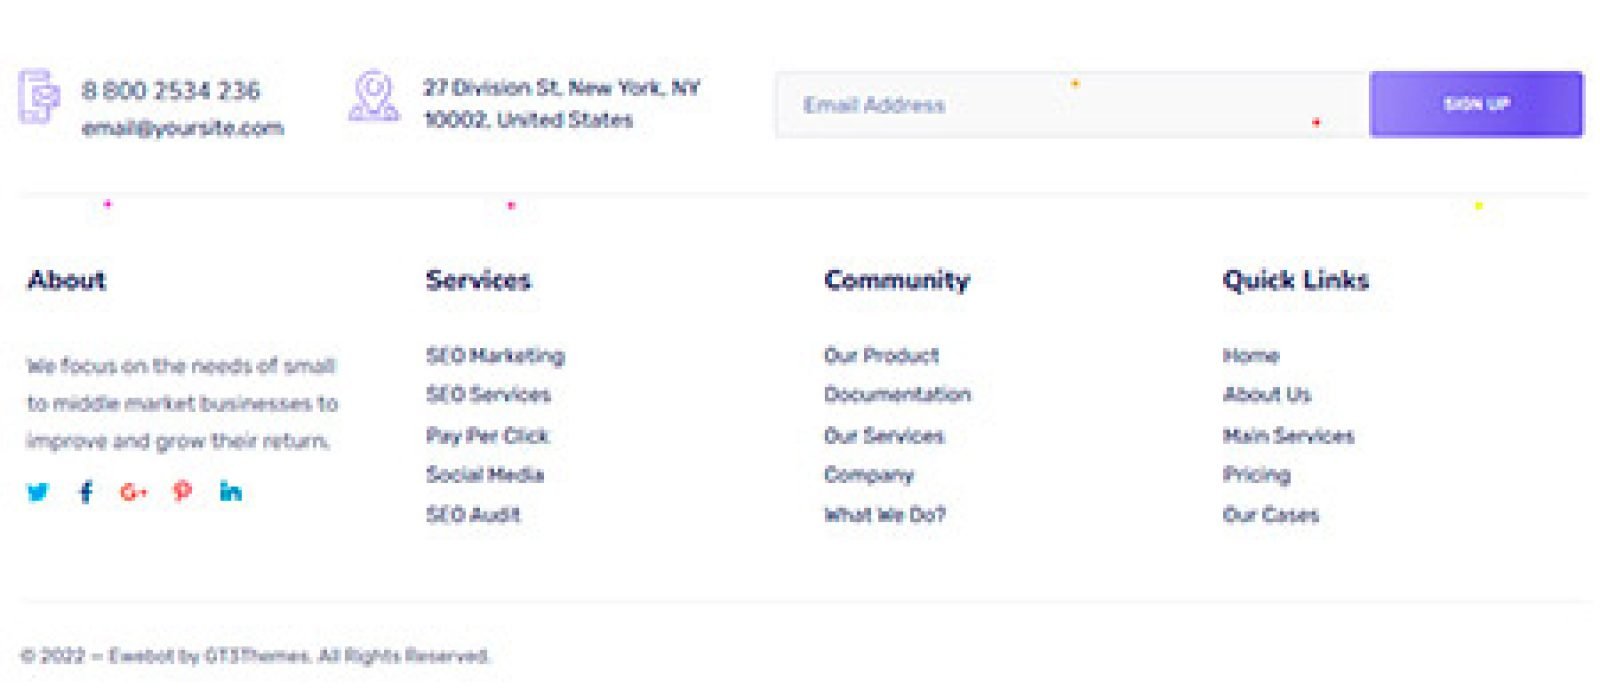Go to the Our Cases link
The image size is (1600, 689).
[1270, 514]
